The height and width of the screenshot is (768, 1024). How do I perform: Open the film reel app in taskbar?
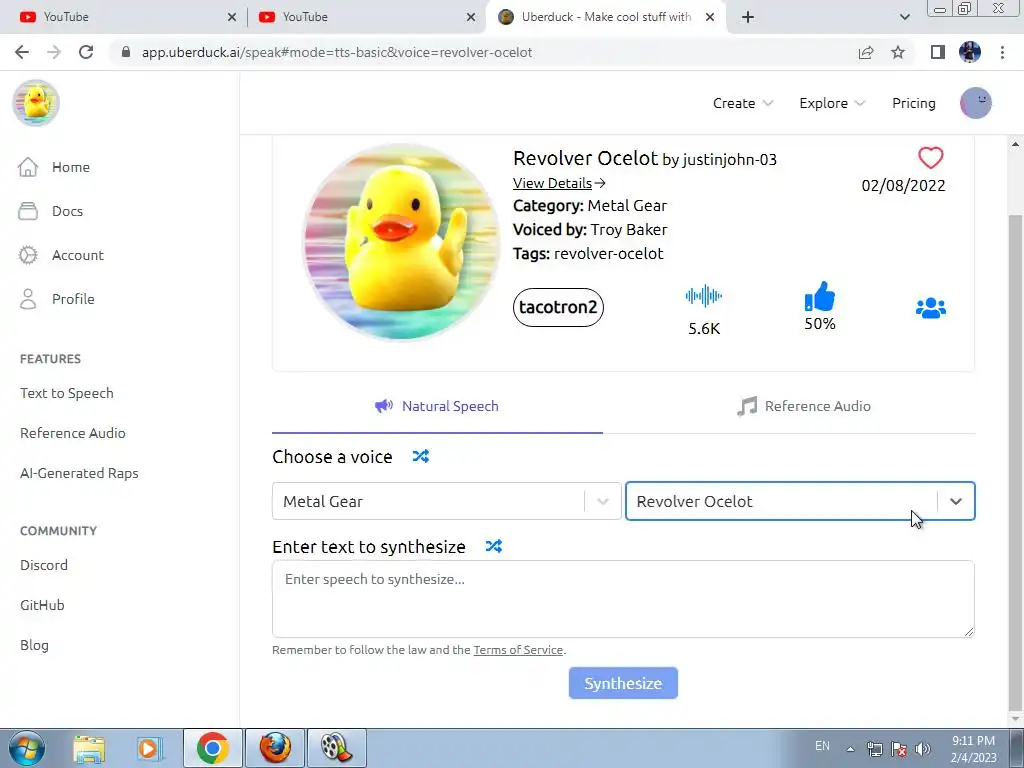point(336,748)
